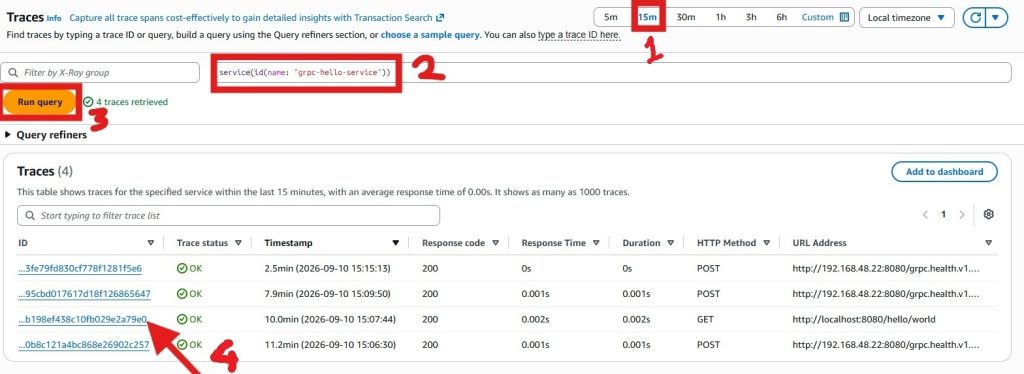Open trace ending in 3fe79fd830cf778f1281f5e6

(x=80, y=268)
